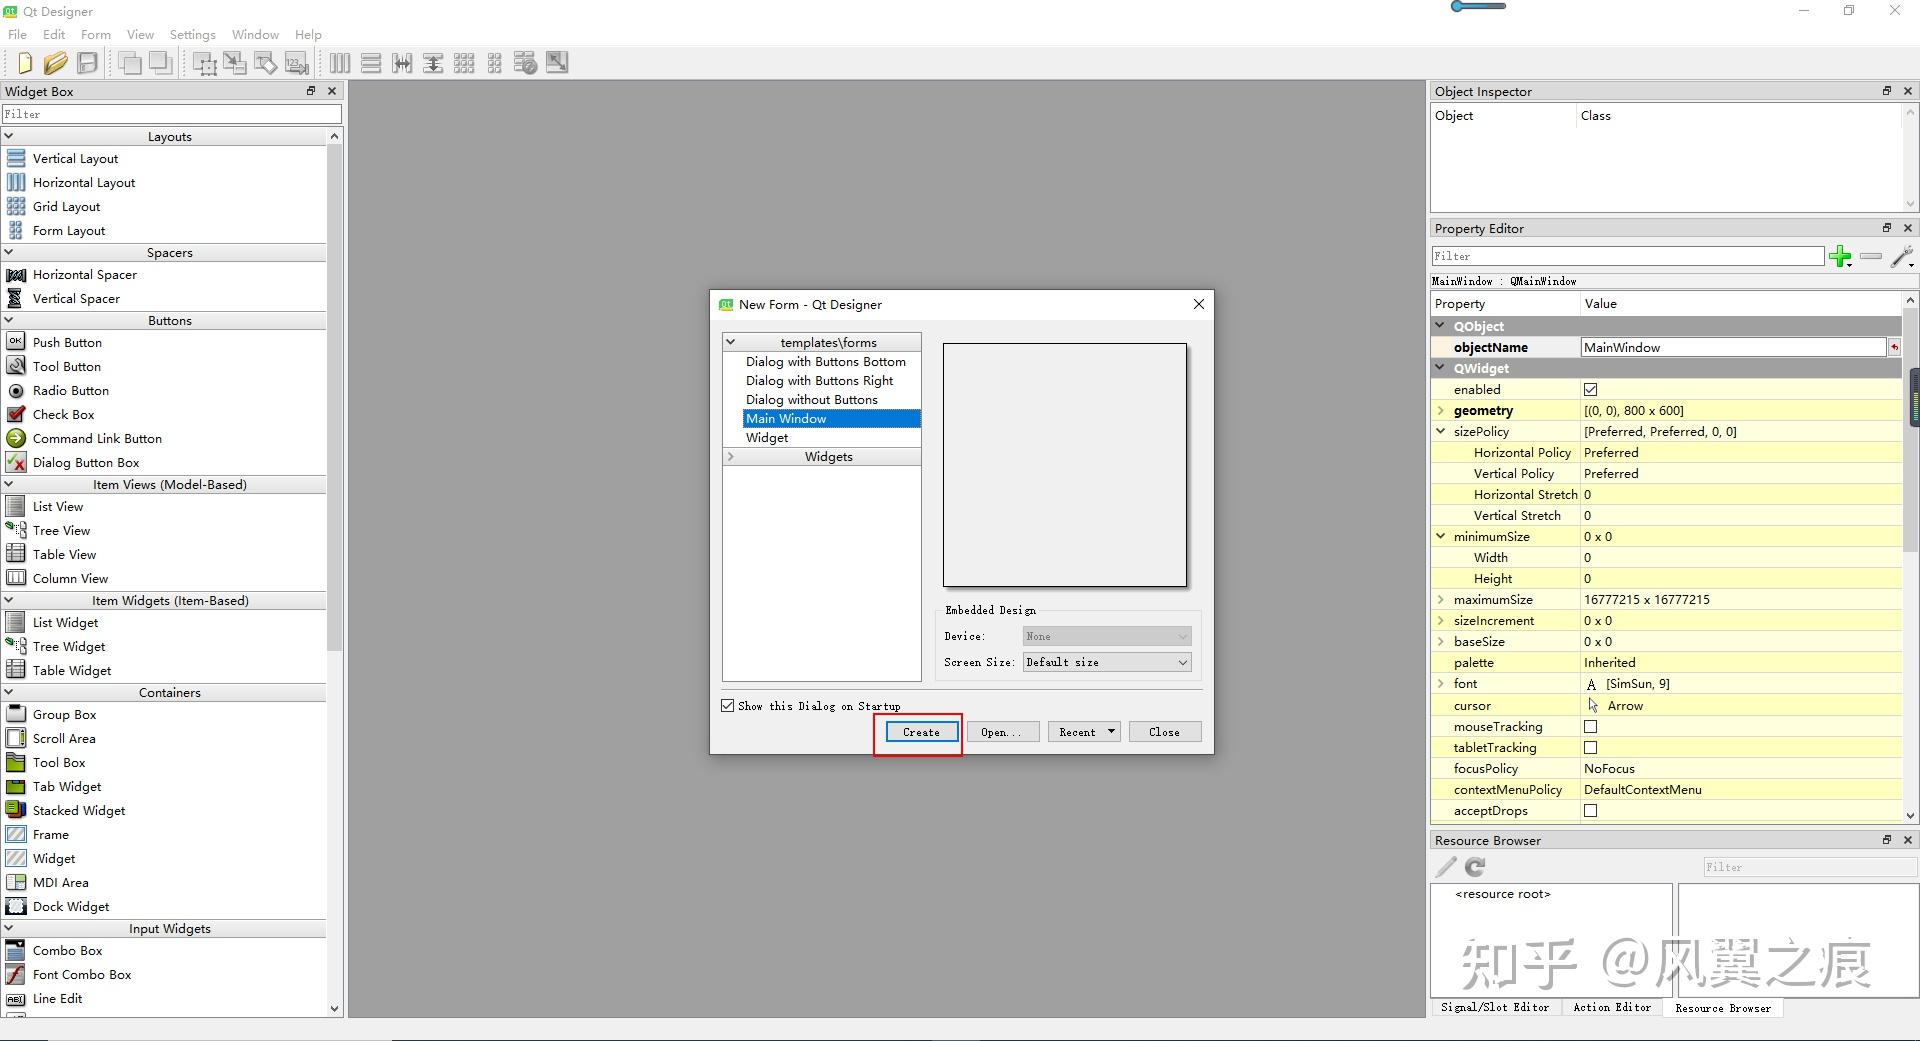
Task: Click the Open... button in New Form
Action: [x=1002, y=732]
